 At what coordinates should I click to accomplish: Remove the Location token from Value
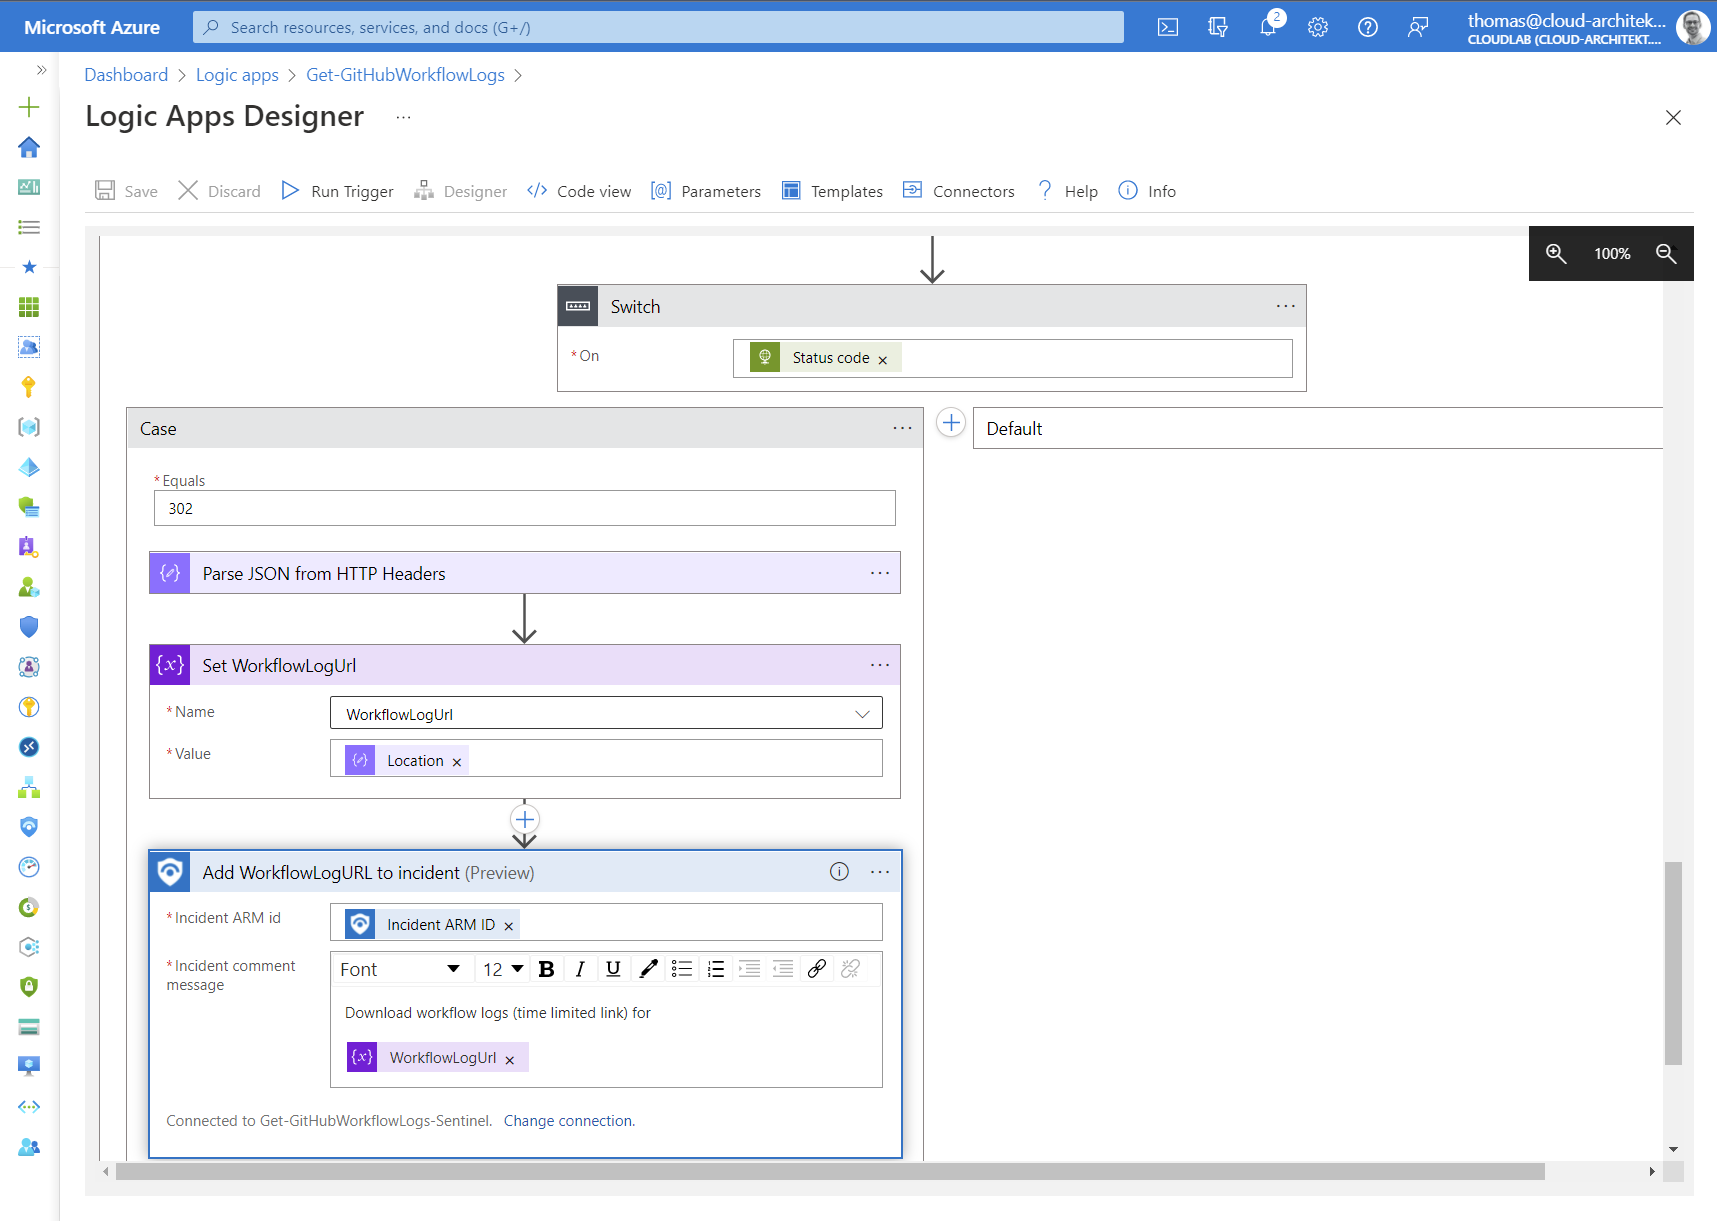(x=457, y=762)
